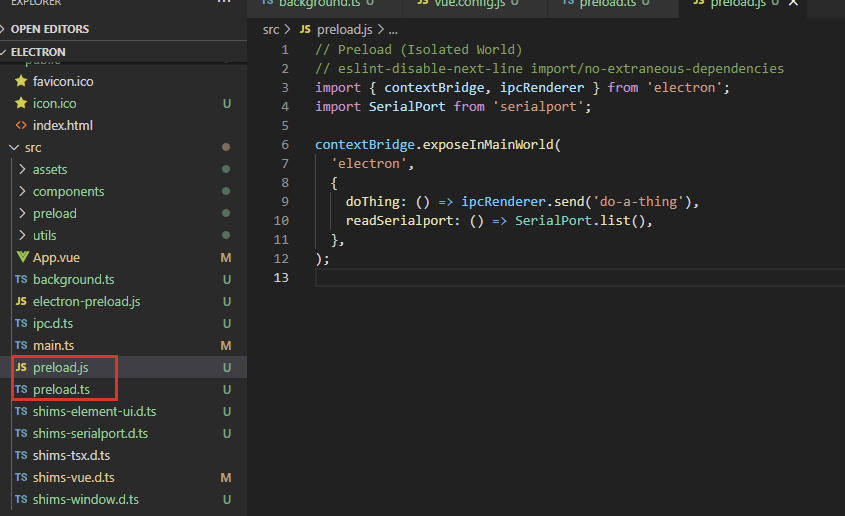
Task: Expand the components folder
Action: pos(123,192)
